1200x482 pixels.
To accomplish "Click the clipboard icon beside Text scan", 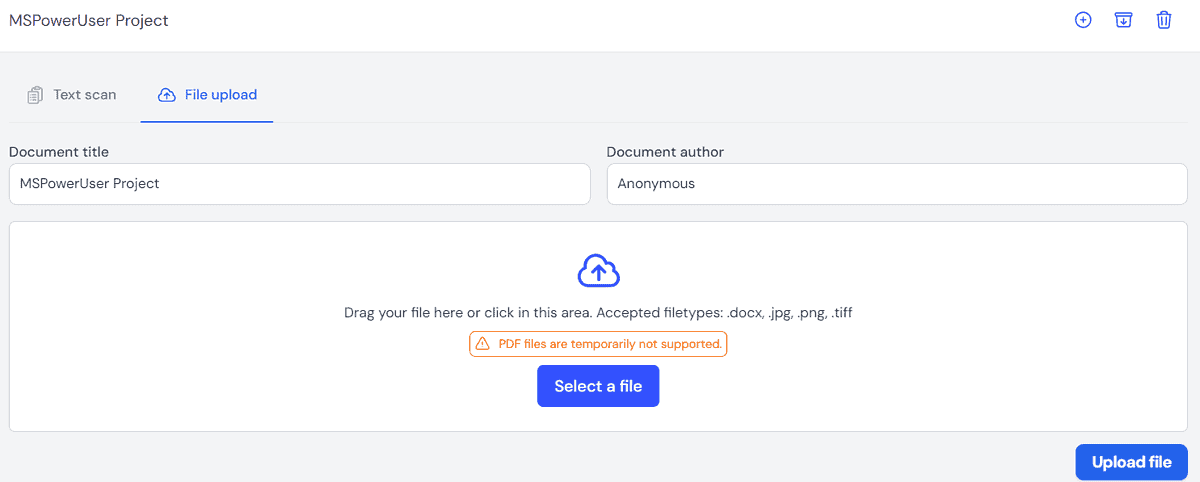I will click(35, 95).
